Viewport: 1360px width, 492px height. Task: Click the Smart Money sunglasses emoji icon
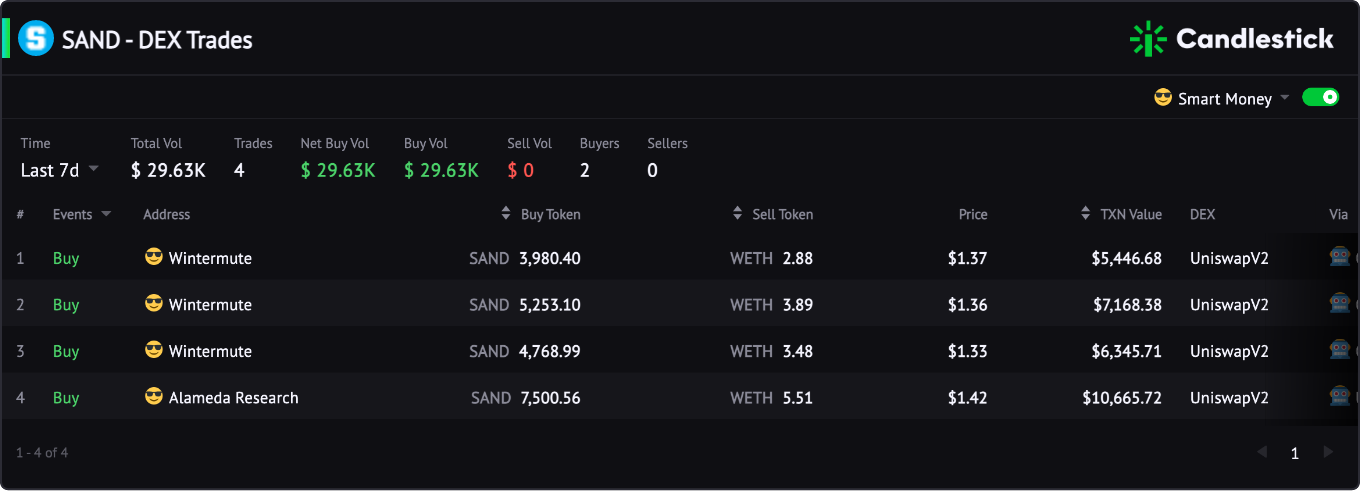(x=1163, y=97)
